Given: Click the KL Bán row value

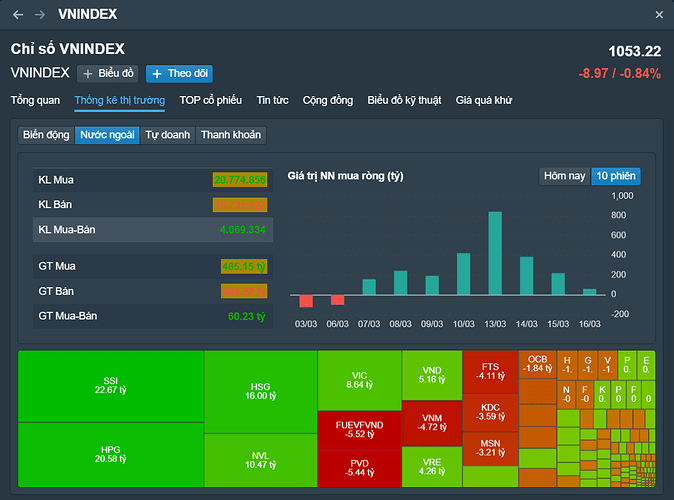Looking at the screenshot, I should (x=240, y=205).
